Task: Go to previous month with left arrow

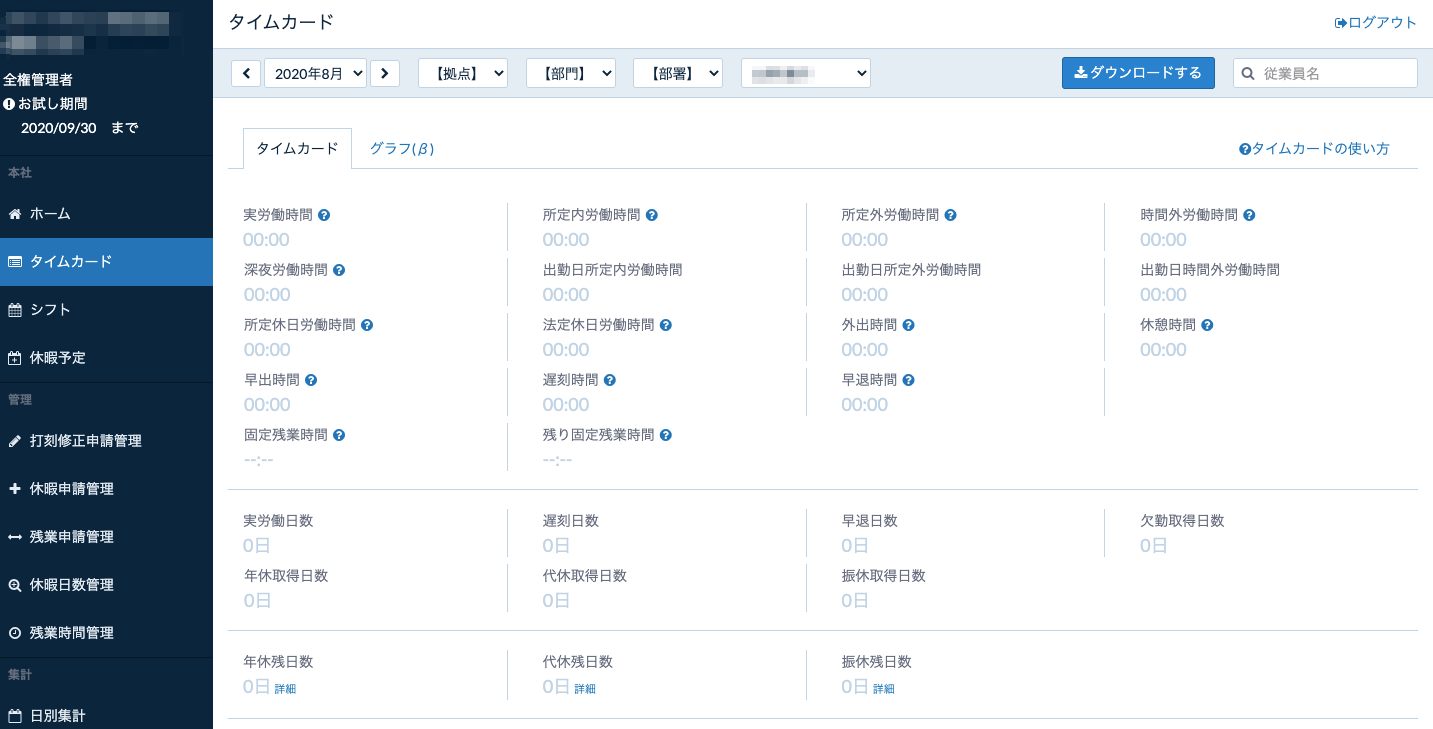Action: 246,73
